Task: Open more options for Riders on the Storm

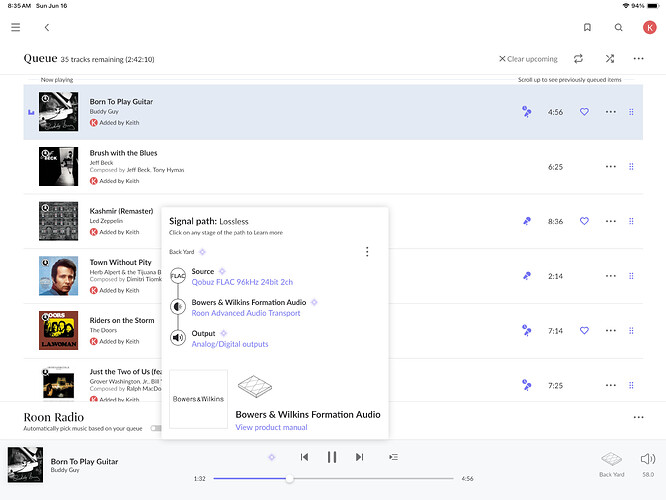Action: point(611,331)
